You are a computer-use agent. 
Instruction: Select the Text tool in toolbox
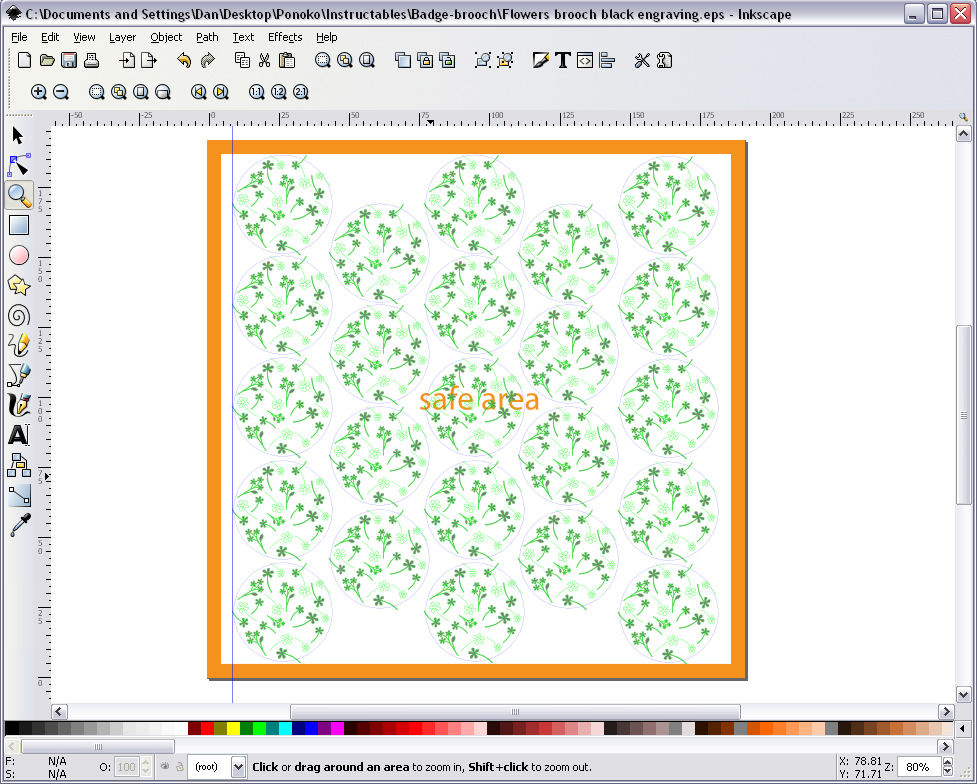pos(19,434)
